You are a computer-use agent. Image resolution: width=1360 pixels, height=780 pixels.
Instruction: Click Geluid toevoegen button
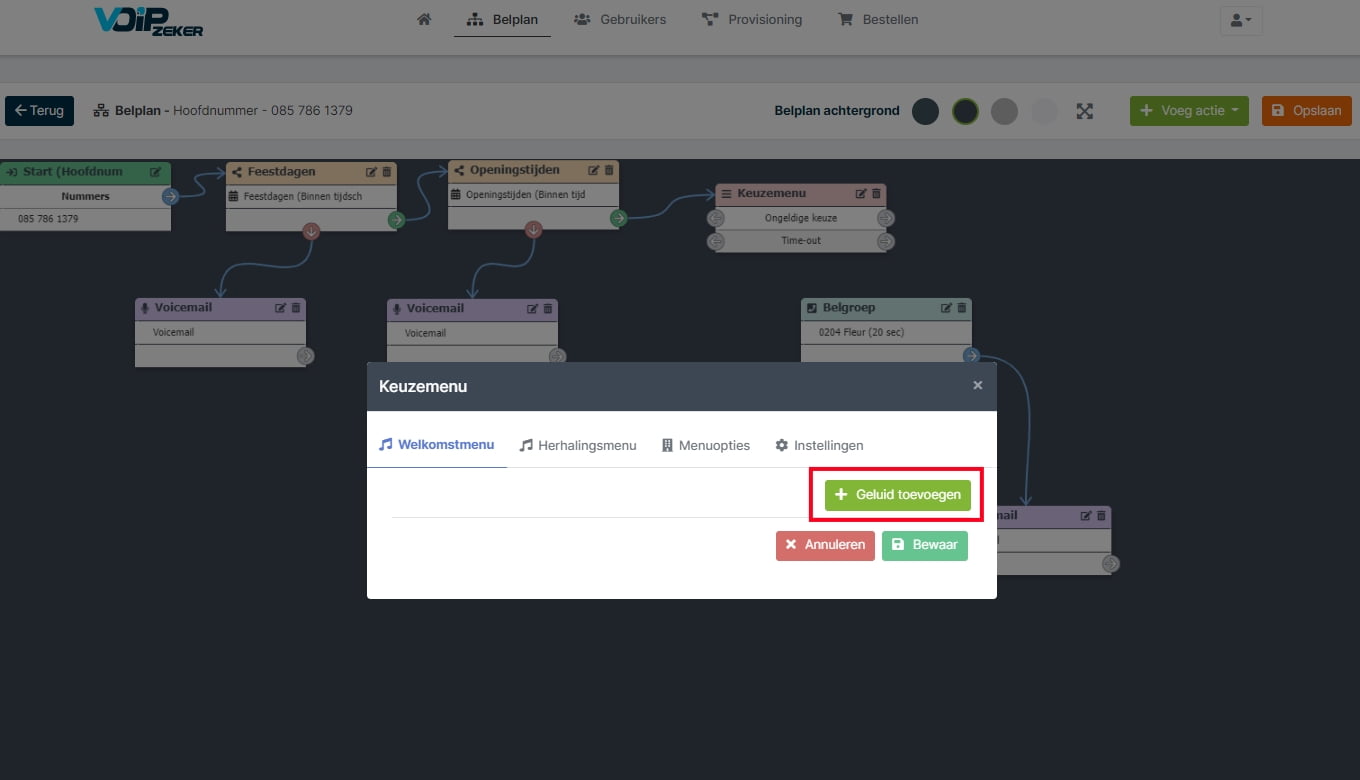(898, 494)
